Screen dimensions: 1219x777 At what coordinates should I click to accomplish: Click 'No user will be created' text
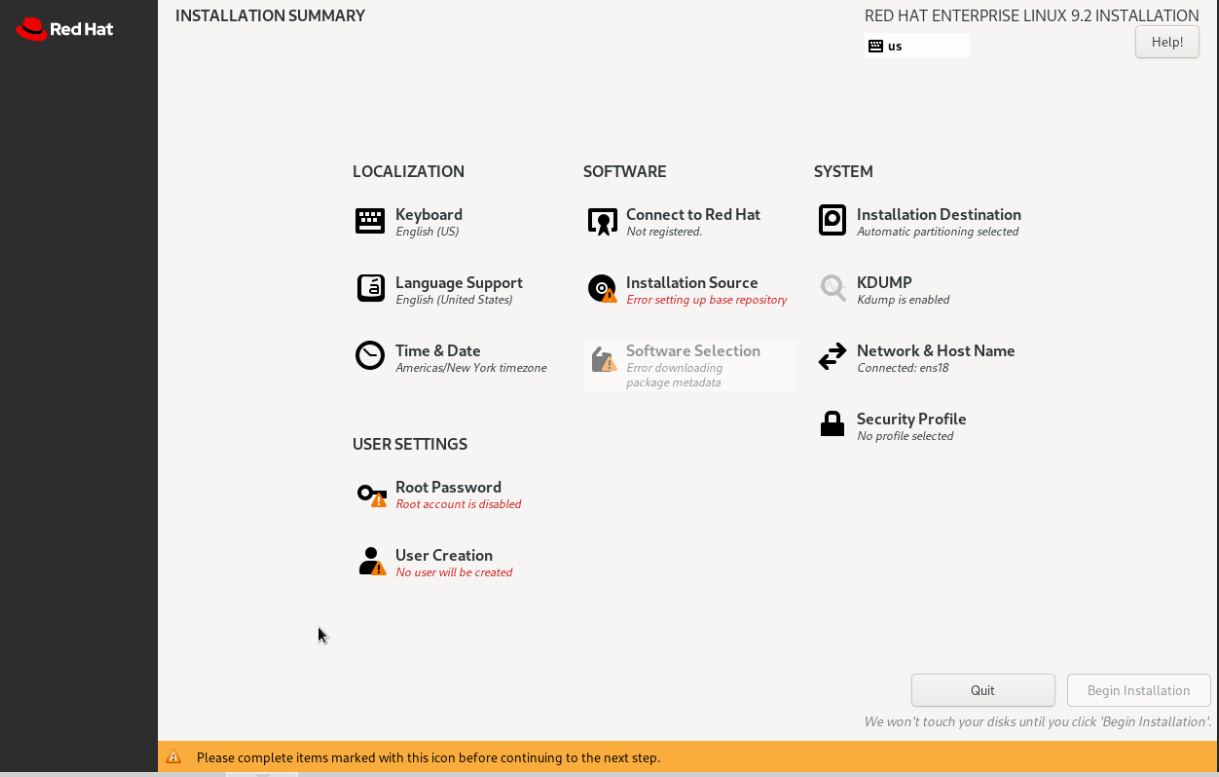coord(454,572)
